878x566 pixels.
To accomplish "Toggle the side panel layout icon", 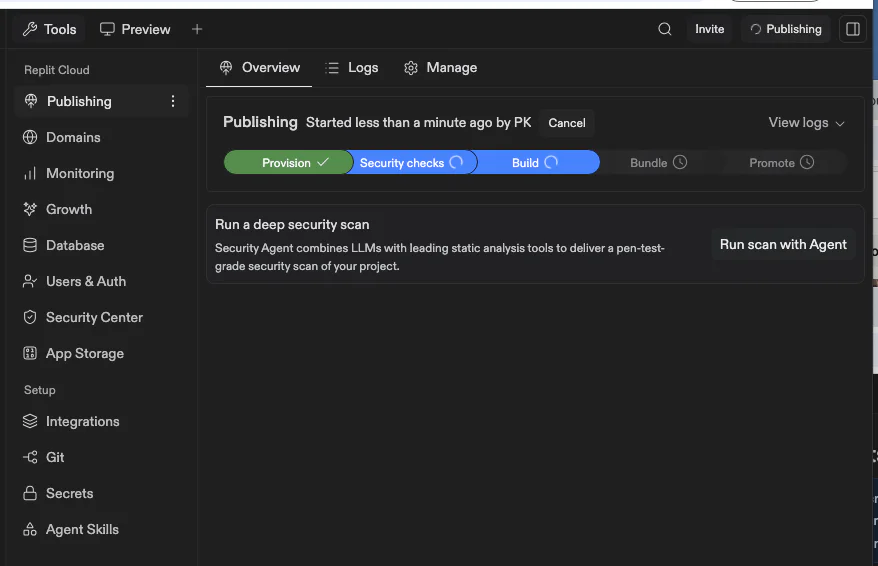I will [x=853, y=29].
